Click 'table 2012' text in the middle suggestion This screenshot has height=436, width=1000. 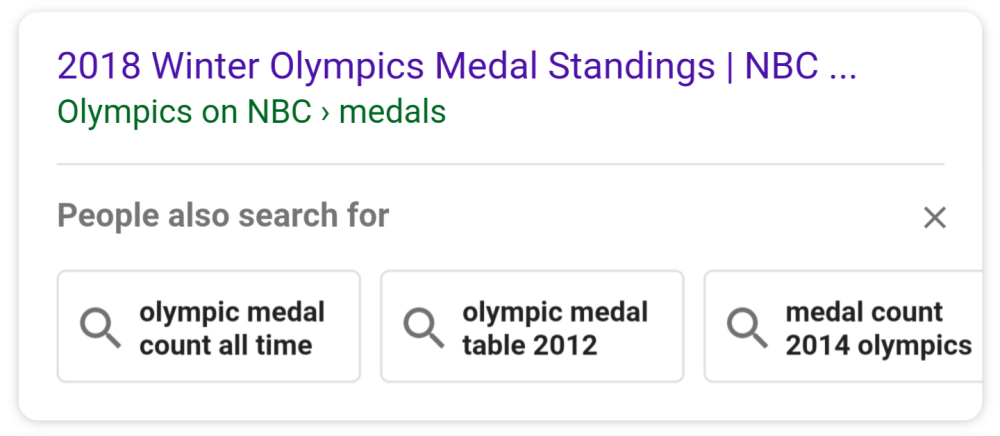(529, 346)
